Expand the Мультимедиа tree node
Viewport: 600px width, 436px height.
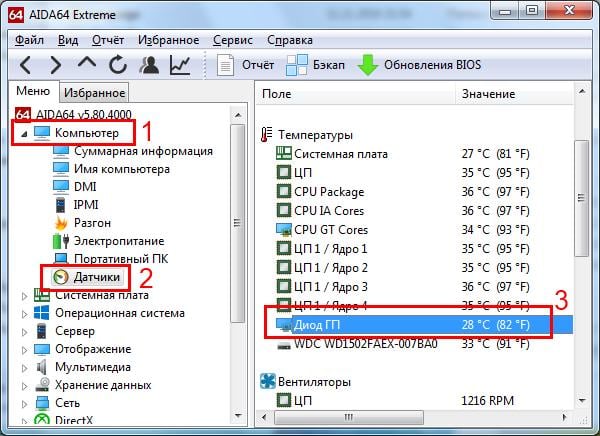24,367
